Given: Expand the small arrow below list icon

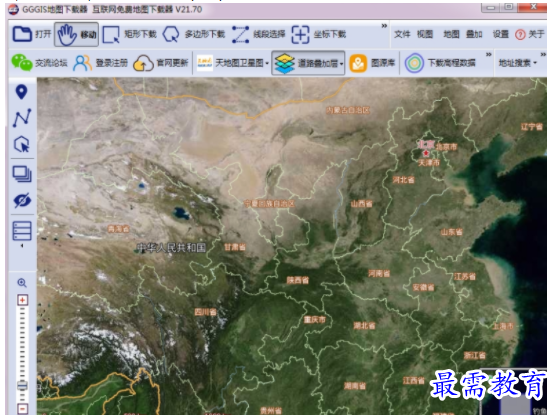Looking at the screenshot, I should point(22,245).
